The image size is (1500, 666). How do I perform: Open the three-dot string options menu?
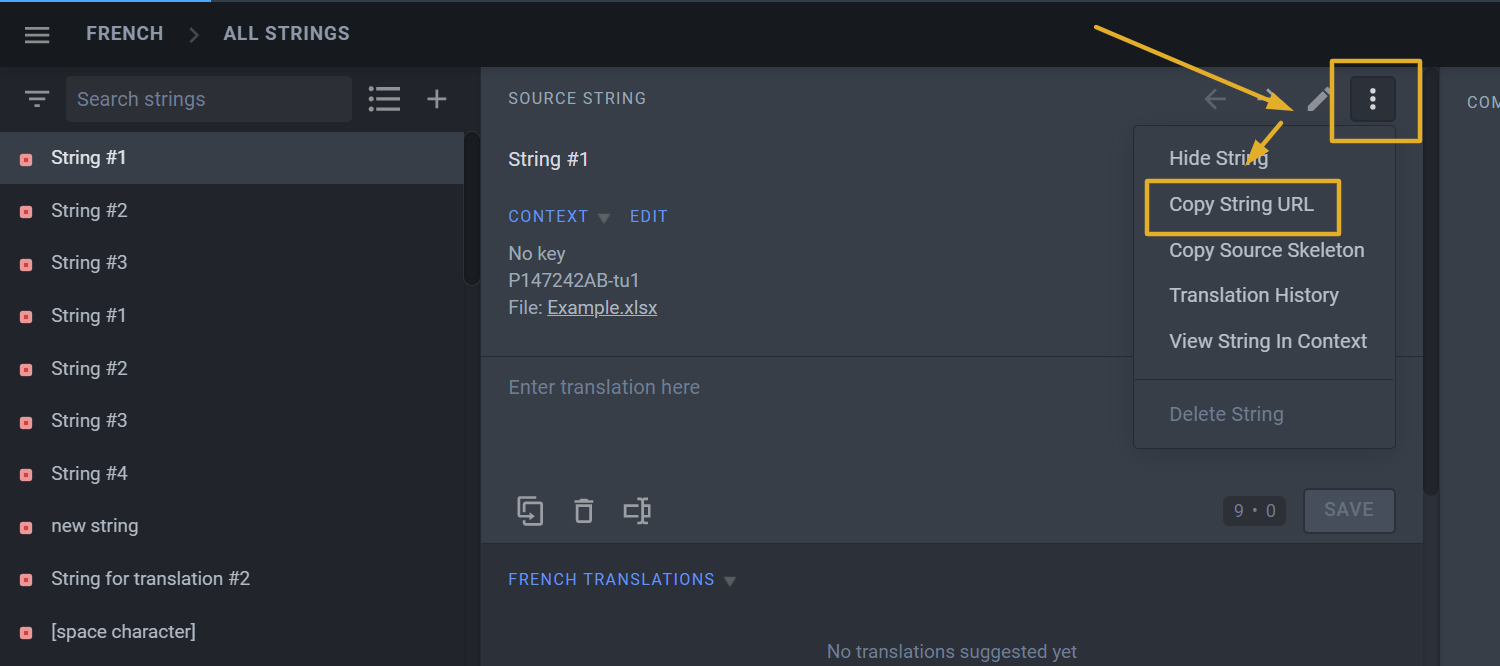tap(1373, 99)
